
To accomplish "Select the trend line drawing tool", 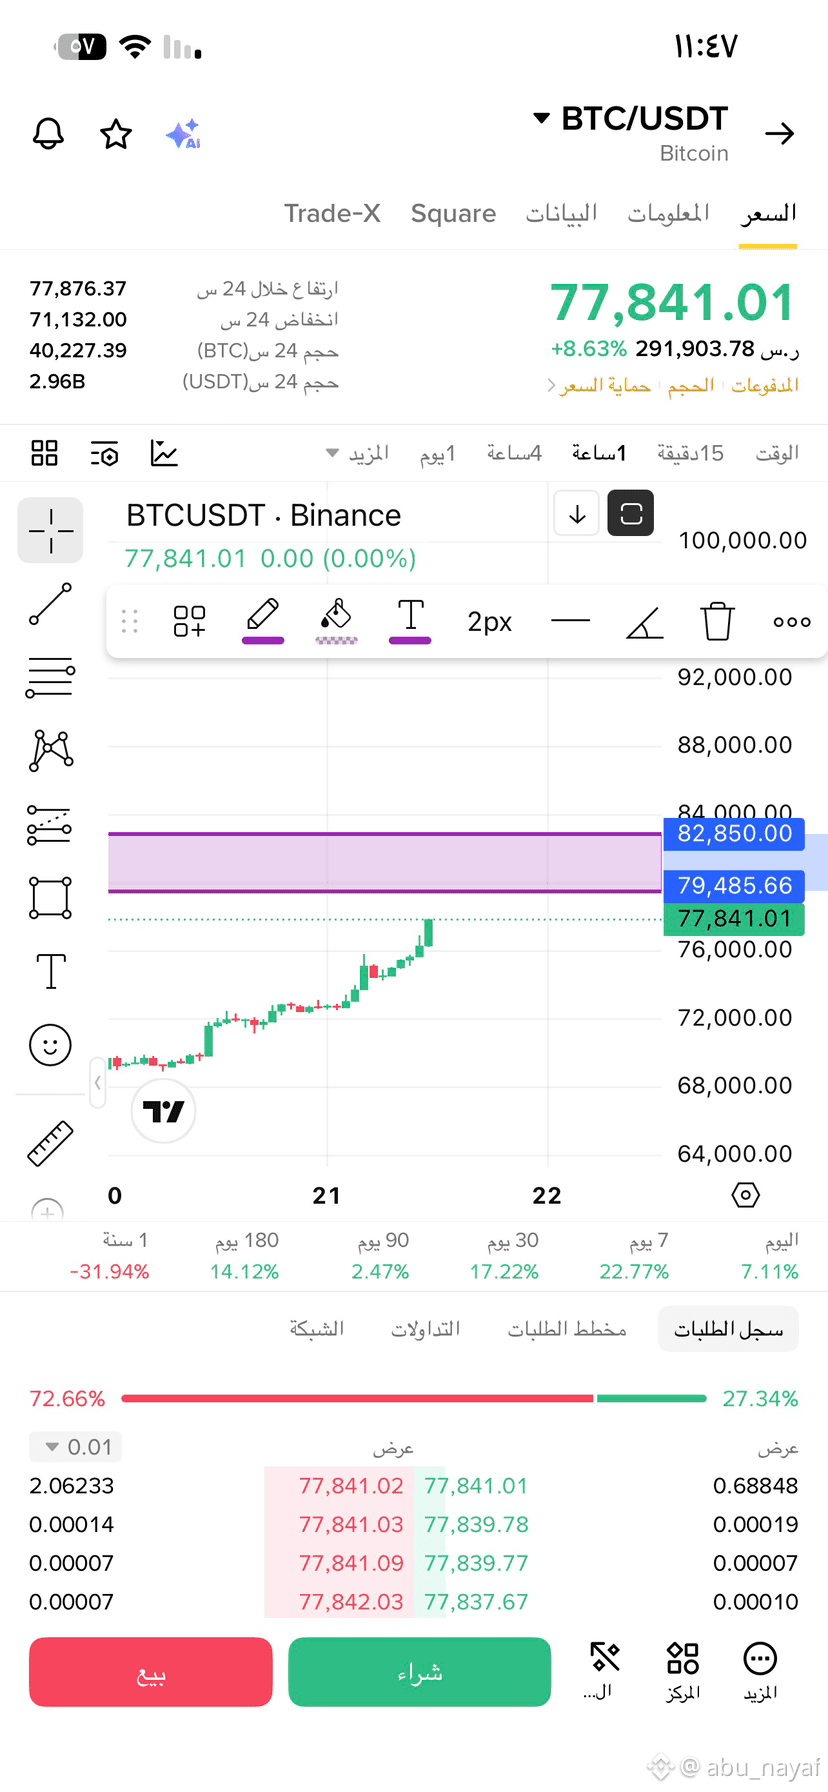I will point(50,604).
